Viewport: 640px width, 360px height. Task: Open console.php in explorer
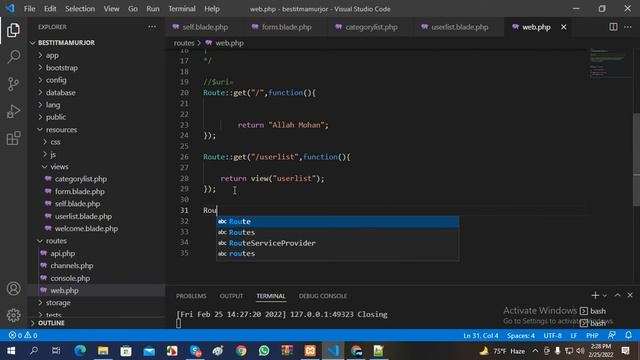pyautogui.click(x=70, y=278)
